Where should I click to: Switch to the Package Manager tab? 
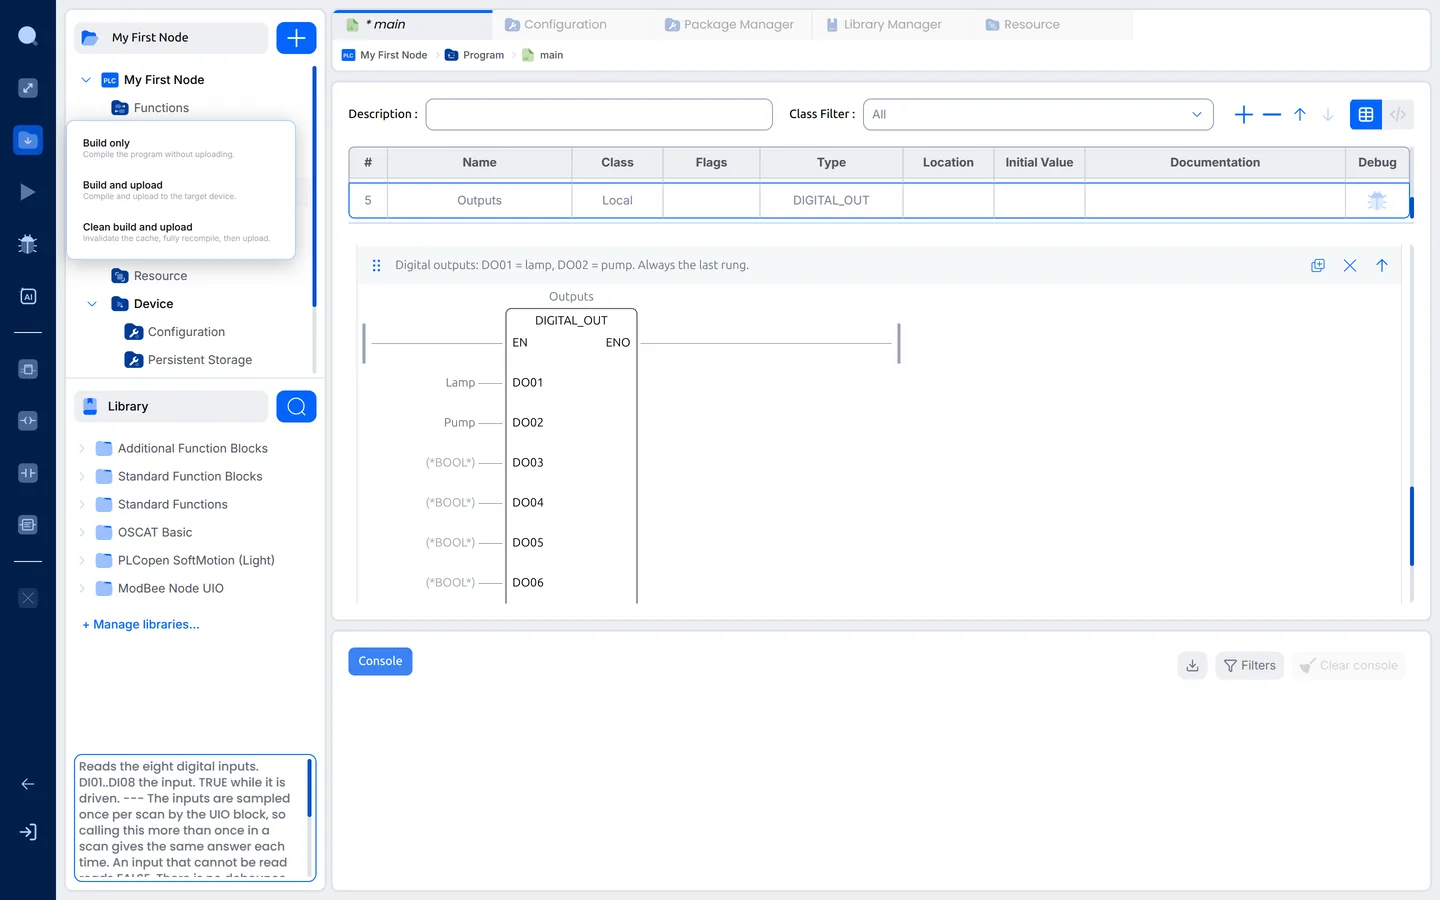[x=730, y=25]
